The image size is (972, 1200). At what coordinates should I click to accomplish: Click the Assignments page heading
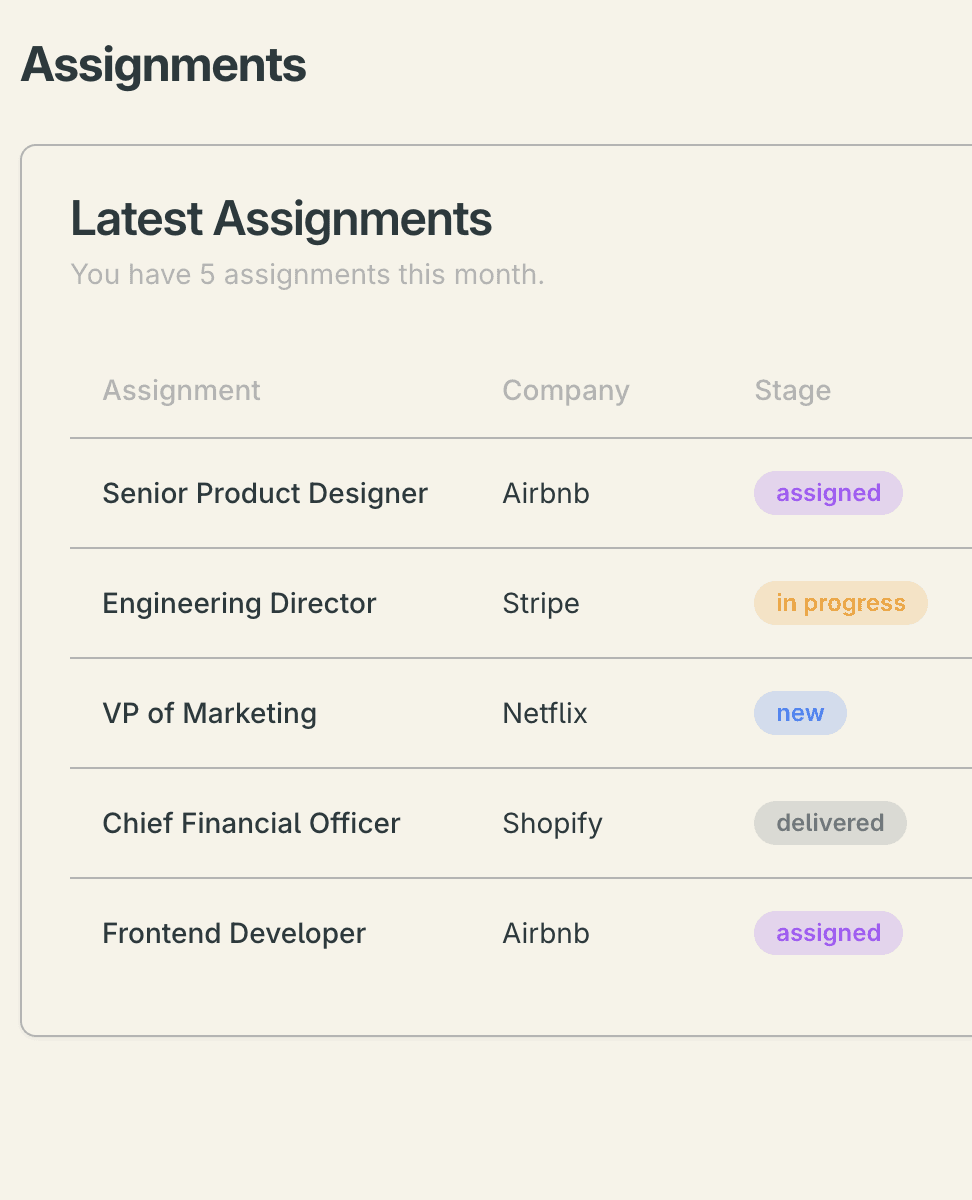coord(163,65)
